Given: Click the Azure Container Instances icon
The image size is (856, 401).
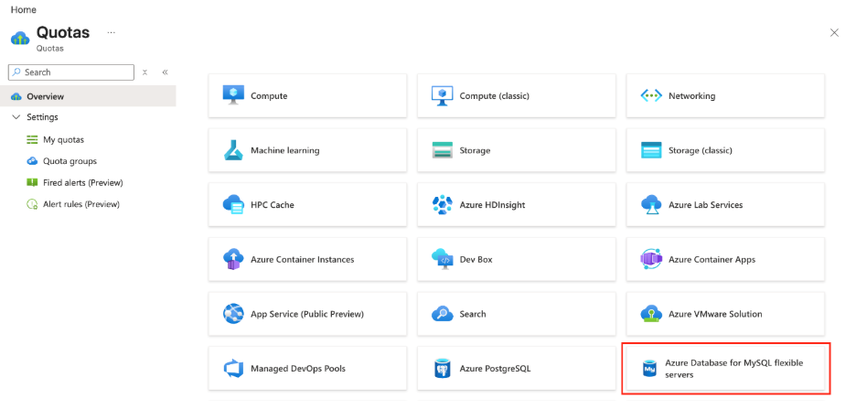Looking at the screenshot, I should pyautogui.click(x=234, y=259).
